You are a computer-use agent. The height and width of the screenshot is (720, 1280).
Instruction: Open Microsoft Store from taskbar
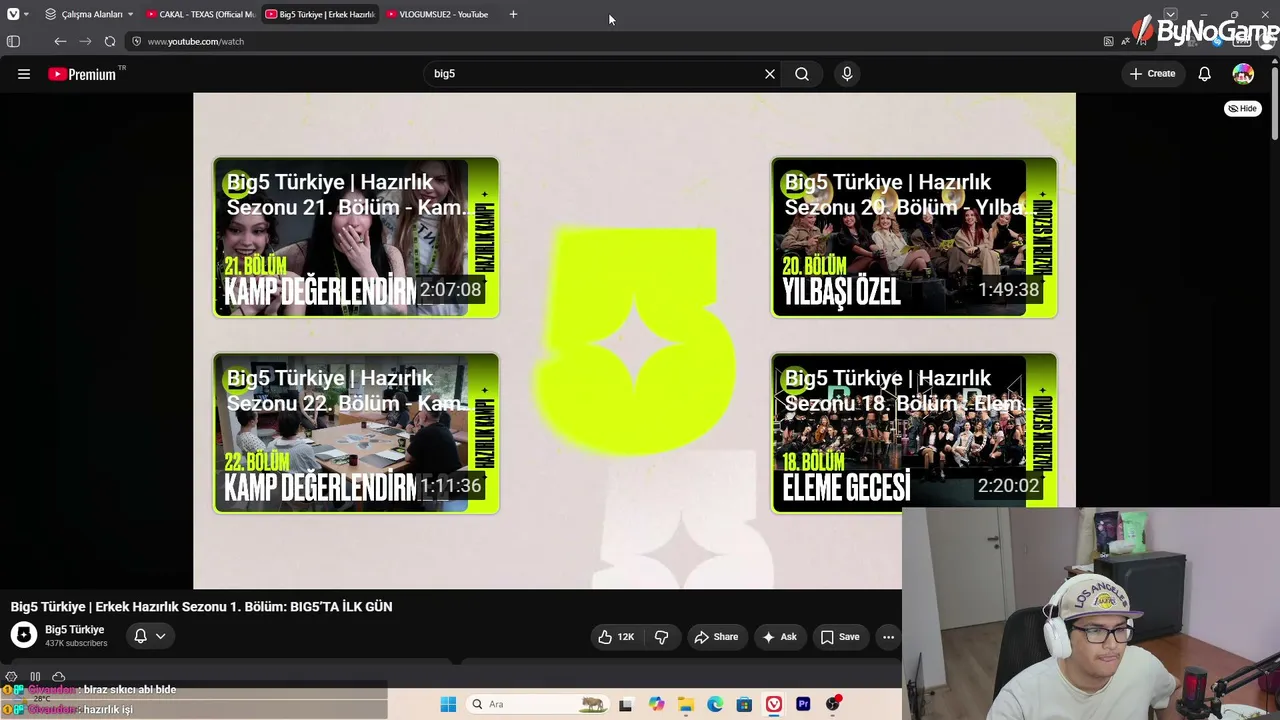(x=744, y=704)
